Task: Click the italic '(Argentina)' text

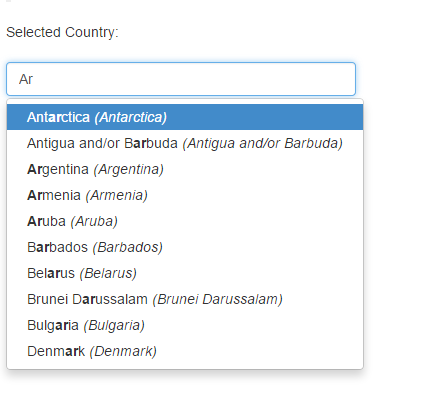Action: (x=129, y=169)
